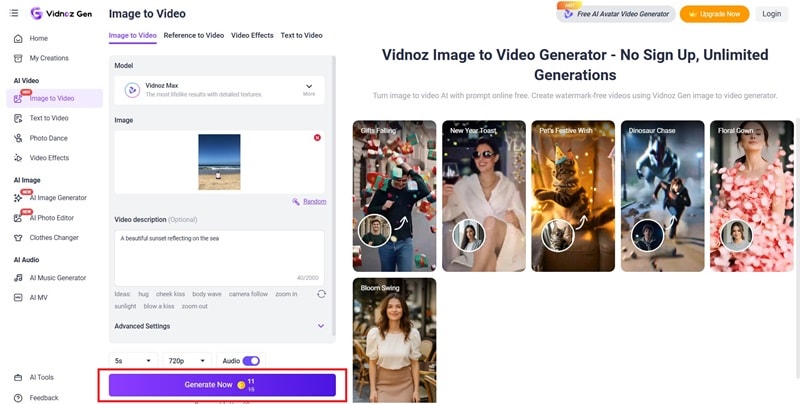Open Feedback in sidebar
This screenshot has width=800, height=404.
[x=43, y=397]
